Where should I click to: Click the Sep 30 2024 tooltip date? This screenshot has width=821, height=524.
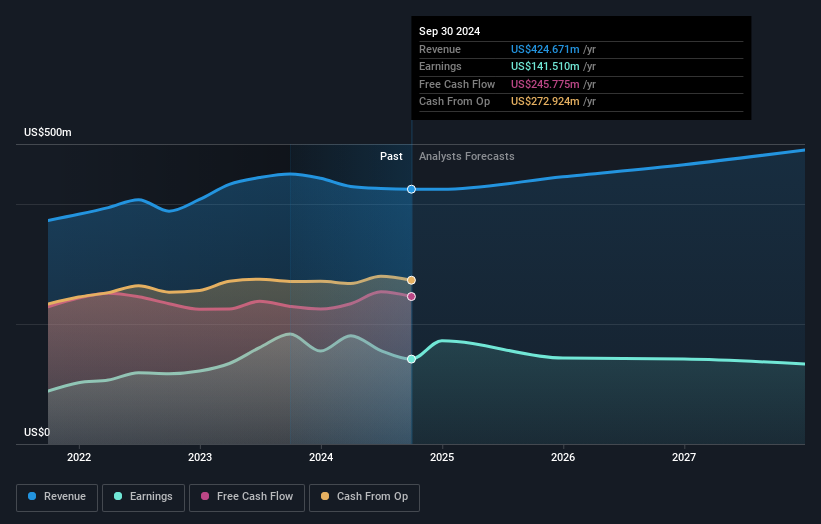point(449,31)
